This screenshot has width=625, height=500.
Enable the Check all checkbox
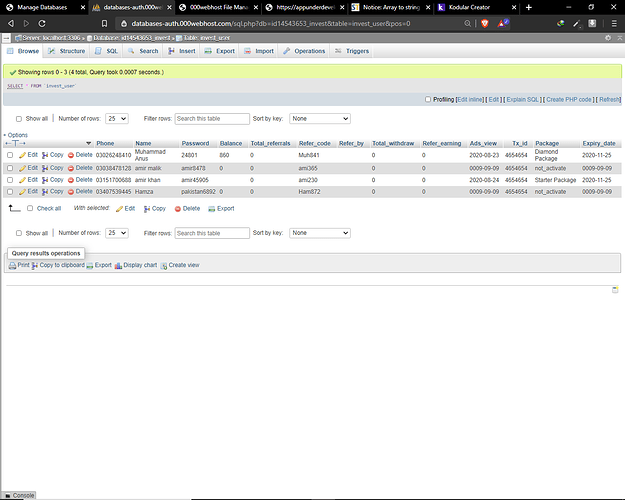[30, 208]
